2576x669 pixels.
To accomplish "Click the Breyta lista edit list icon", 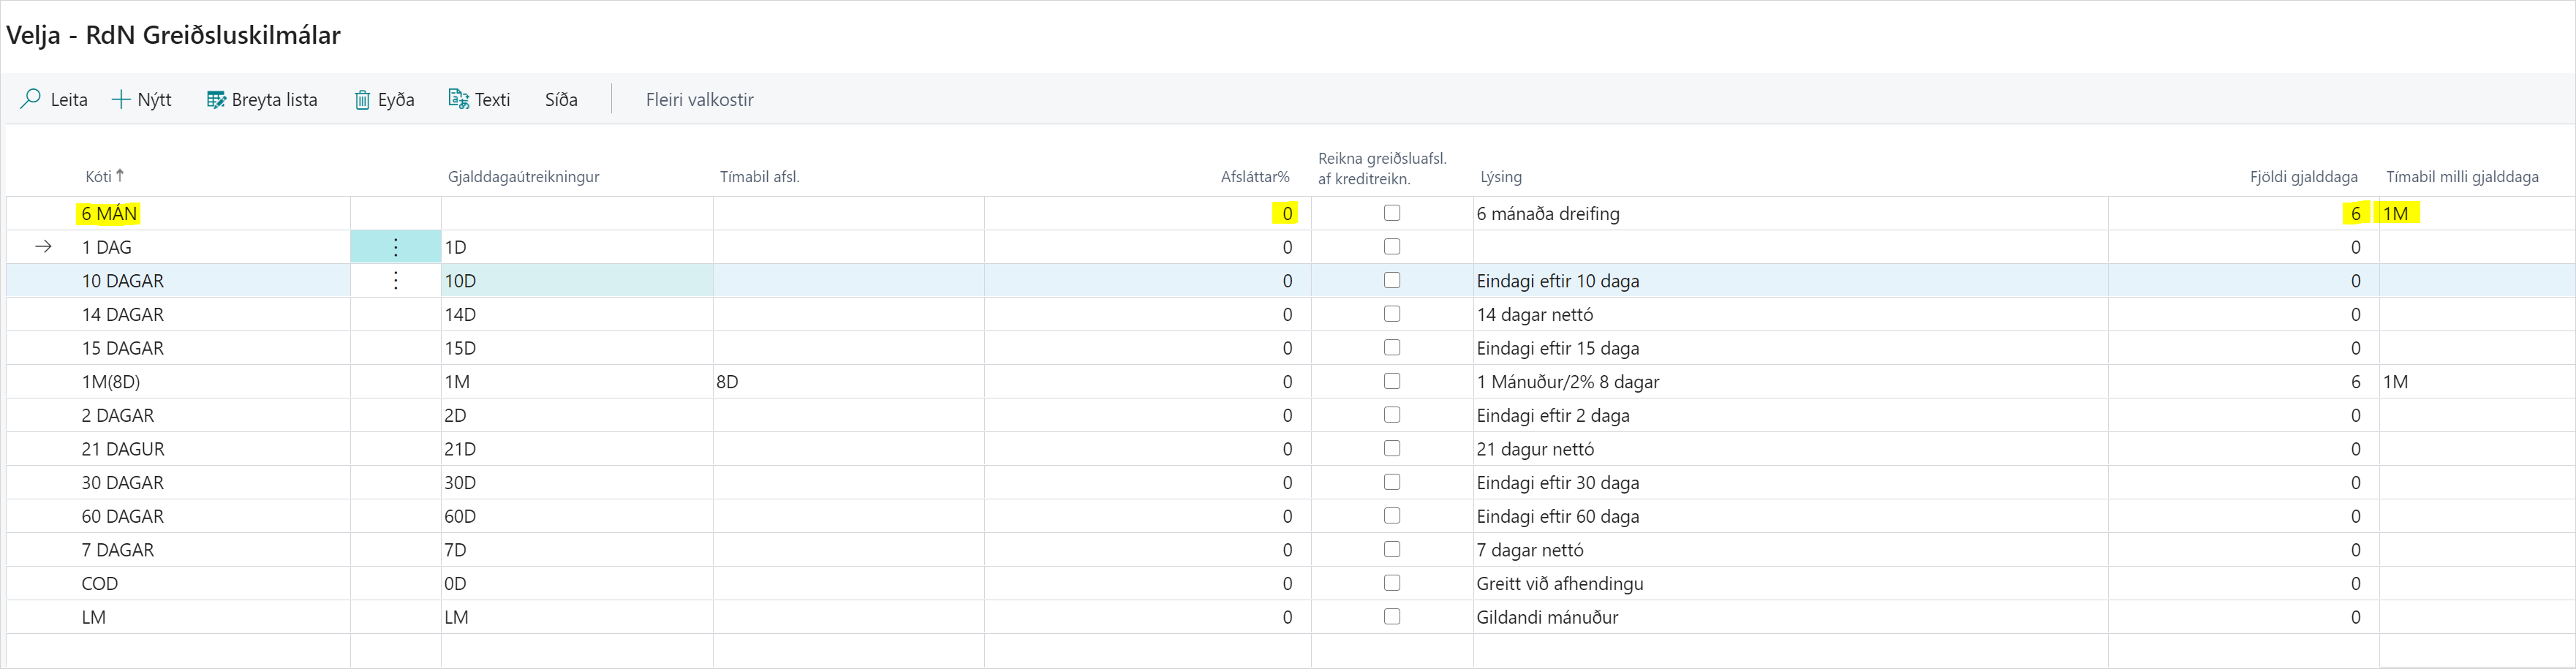I will (216, 99).
